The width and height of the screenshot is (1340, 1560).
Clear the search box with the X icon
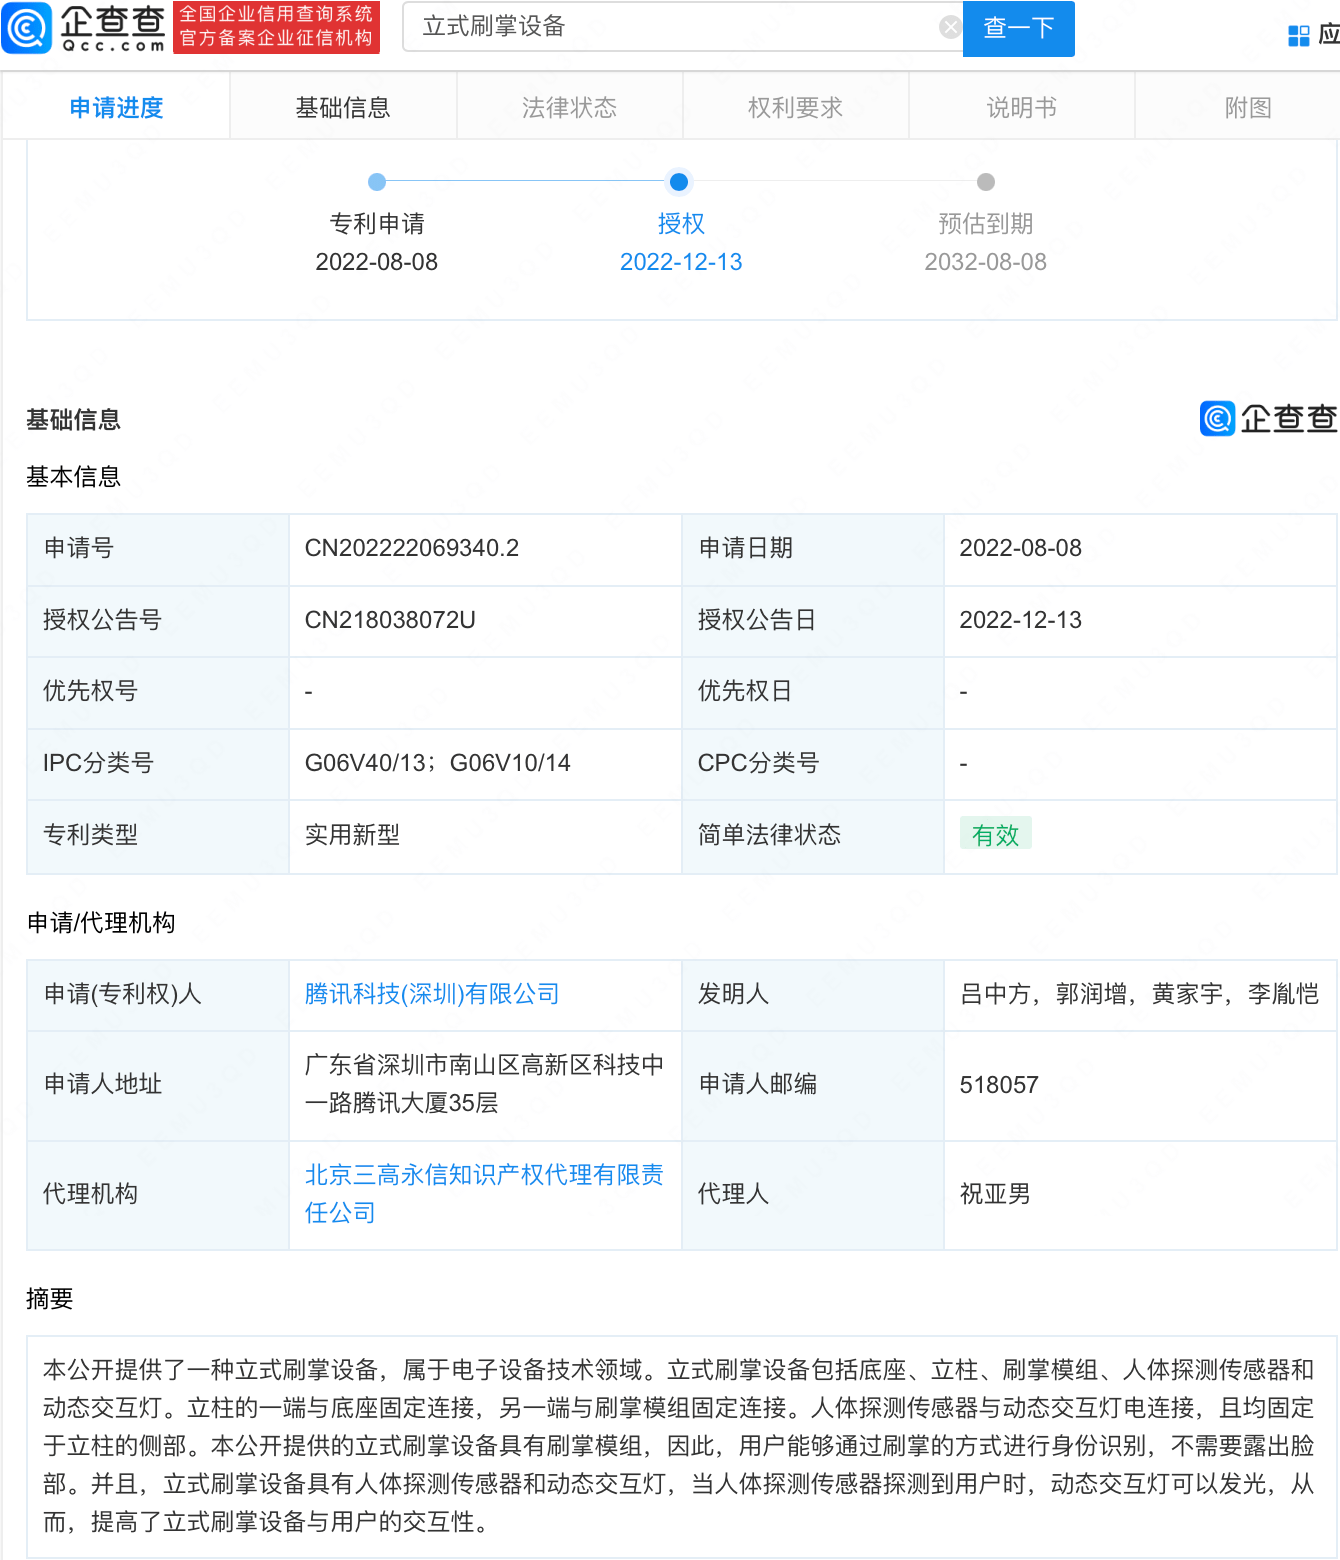coord(950,27)
